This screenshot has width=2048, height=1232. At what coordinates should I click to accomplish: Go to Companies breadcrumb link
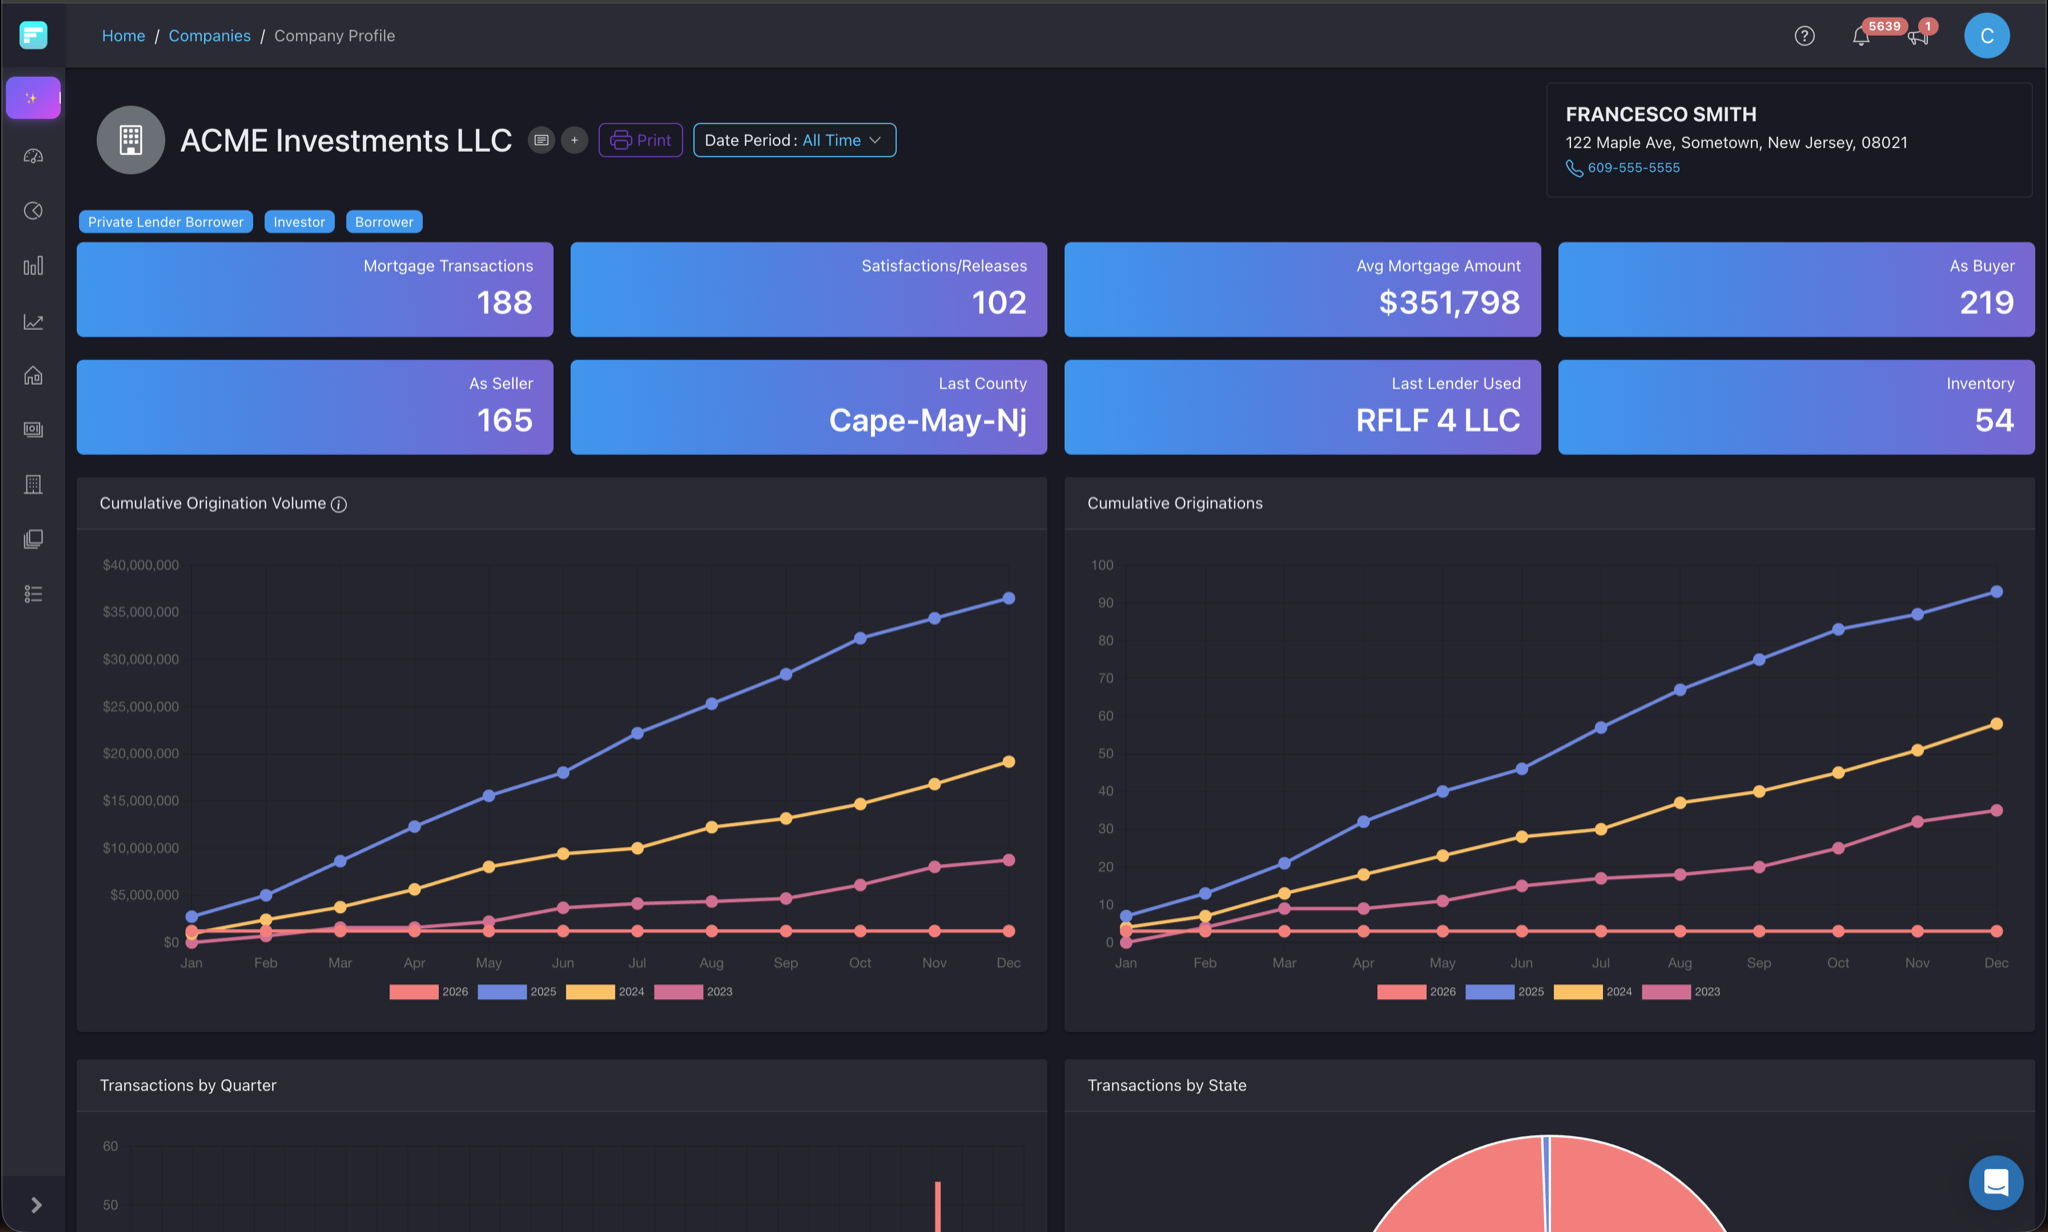209,36
